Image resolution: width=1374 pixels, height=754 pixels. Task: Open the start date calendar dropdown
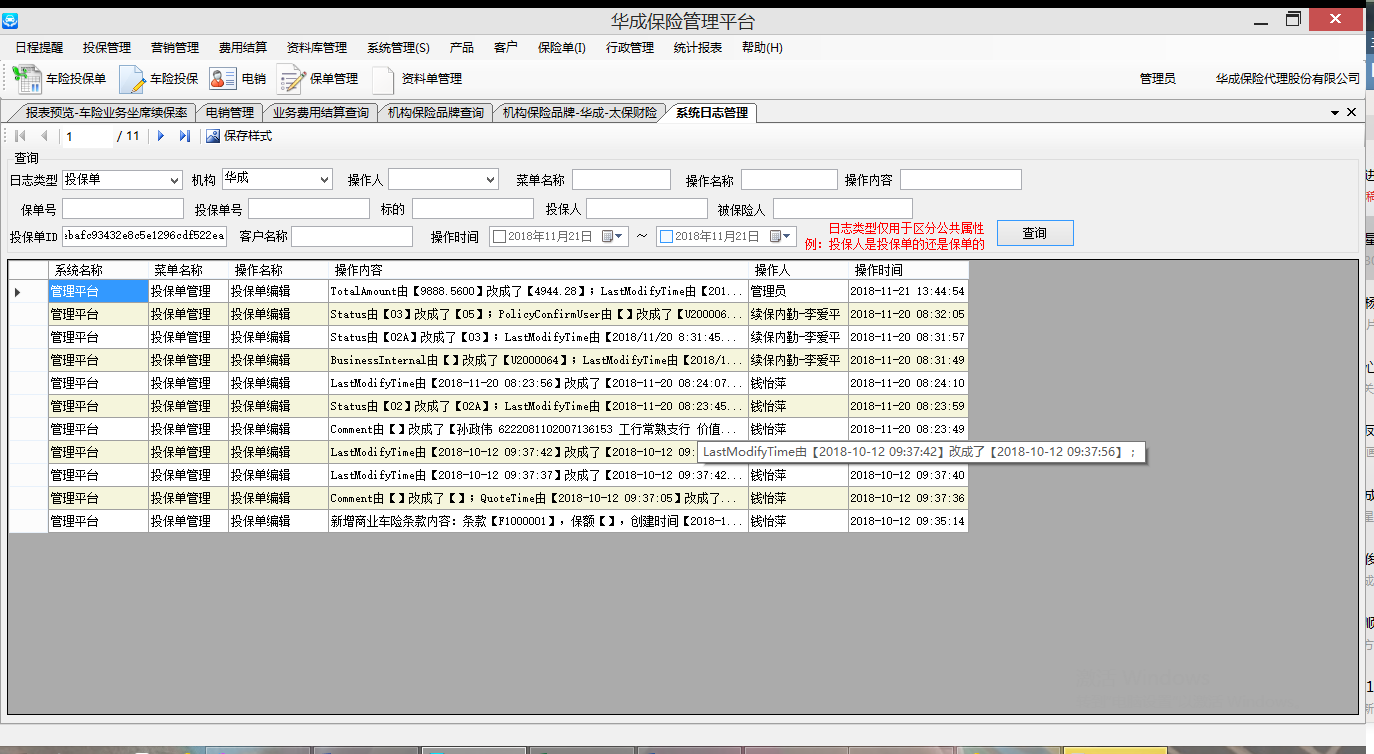tap(612, 237)
